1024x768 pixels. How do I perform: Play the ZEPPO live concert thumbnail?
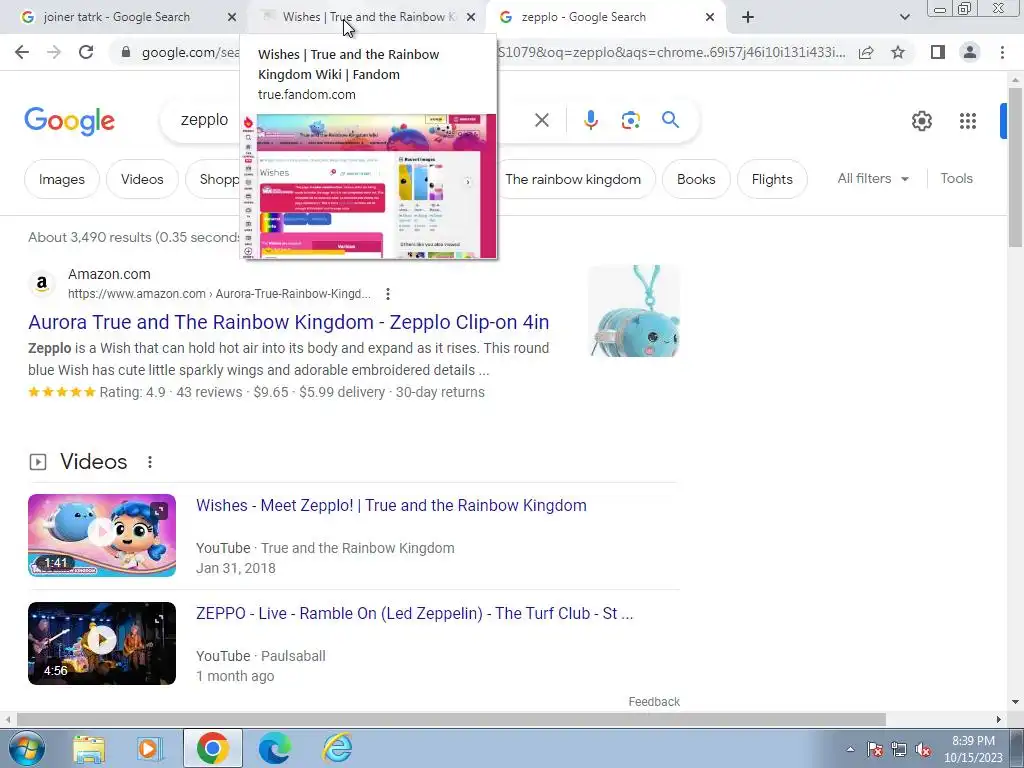[x=102, y=643]
